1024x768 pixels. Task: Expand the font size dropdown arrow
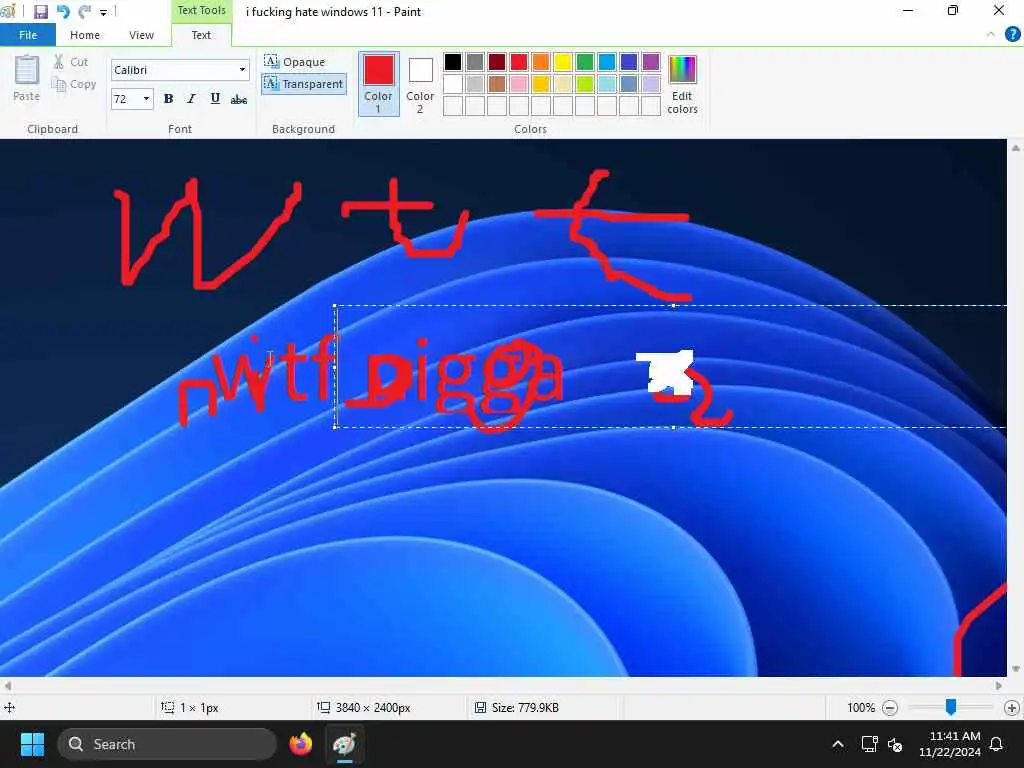146,99
